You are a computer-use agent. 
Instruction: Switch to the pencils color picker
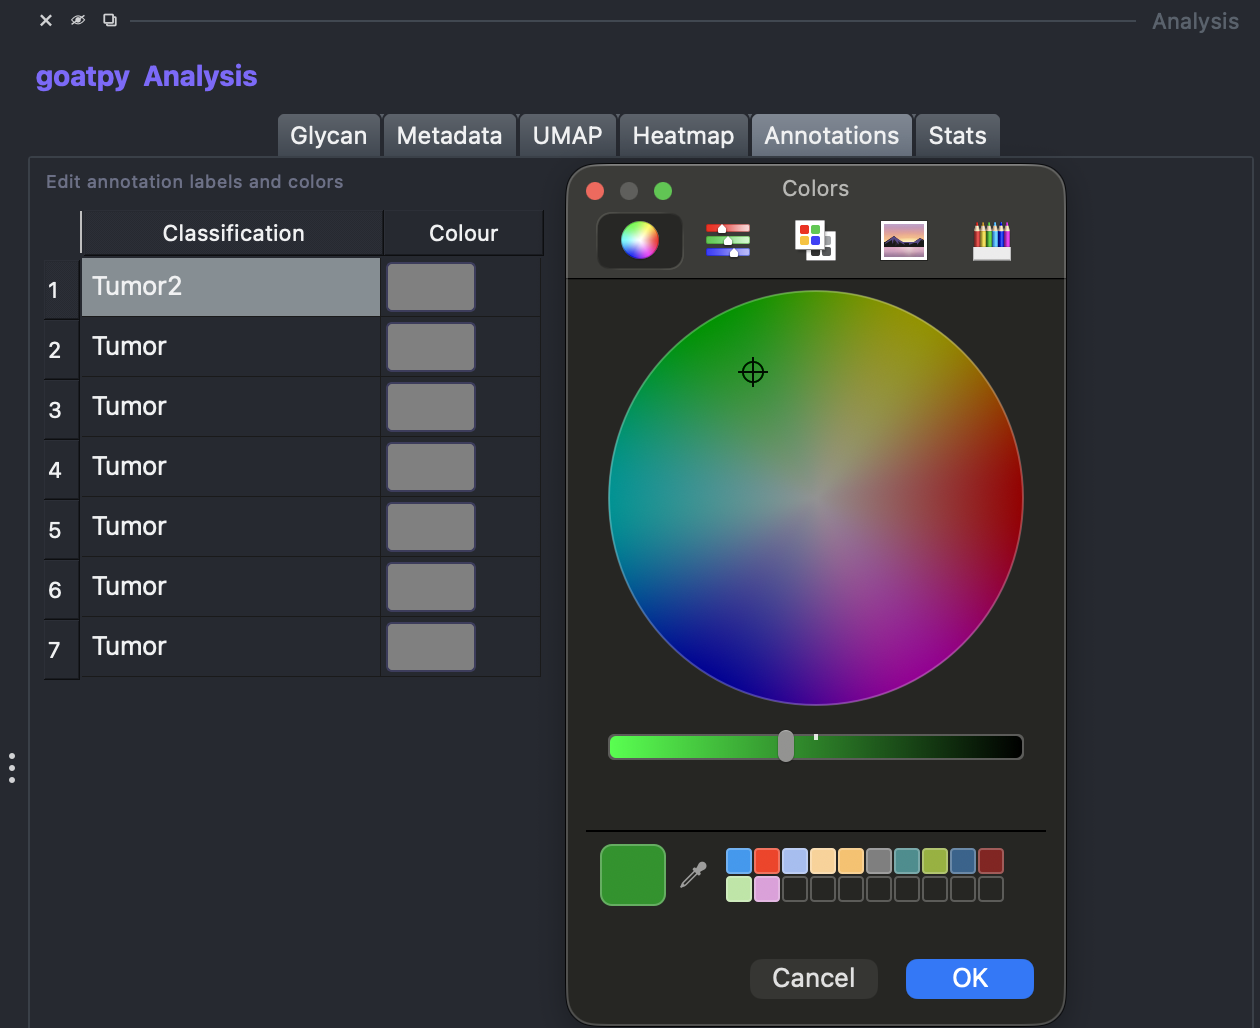[992, 241]
